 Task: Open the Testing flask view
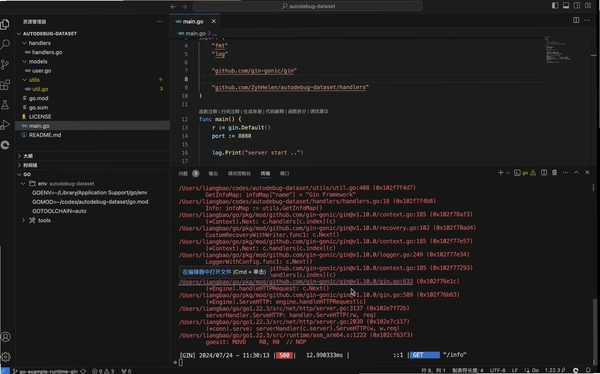[5, 105]
